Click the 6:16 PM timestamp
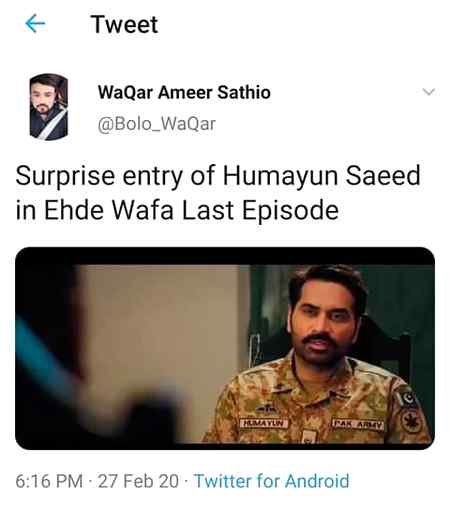 coord(49,481)
